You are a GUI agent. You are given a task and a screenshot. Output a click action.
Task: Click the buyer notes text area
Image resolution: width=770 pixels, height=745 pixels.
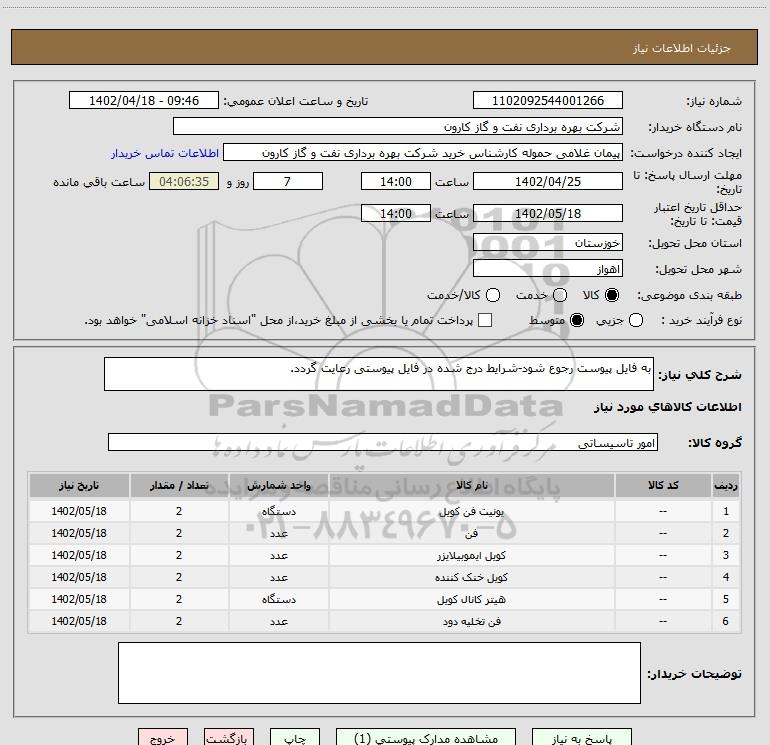click(x=379, y=673)
